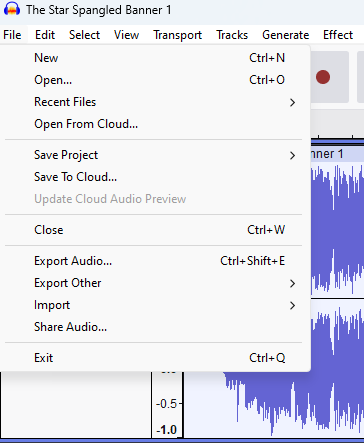Open the Effect menu
The height and width of the screenshot is (443, 364).
pos(338,35)
